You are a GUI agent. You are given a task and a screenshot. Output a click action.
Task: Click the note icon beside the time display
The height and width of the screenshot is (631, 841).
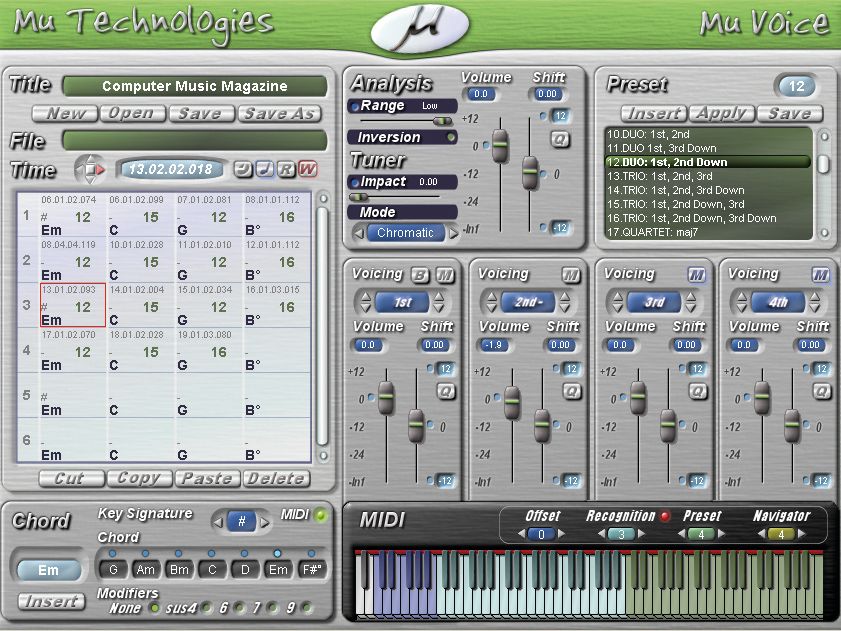(264, 170)
